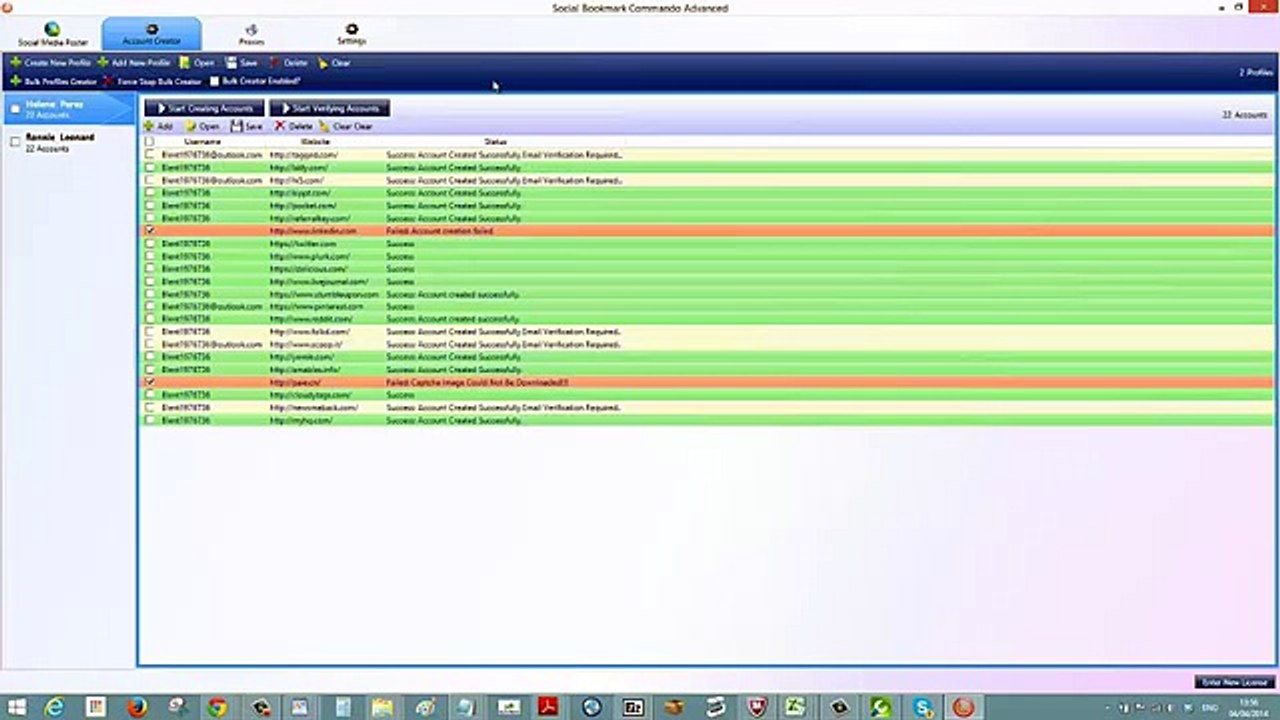Tick the select-all checkbox in the table header

[x=150, y=142]
